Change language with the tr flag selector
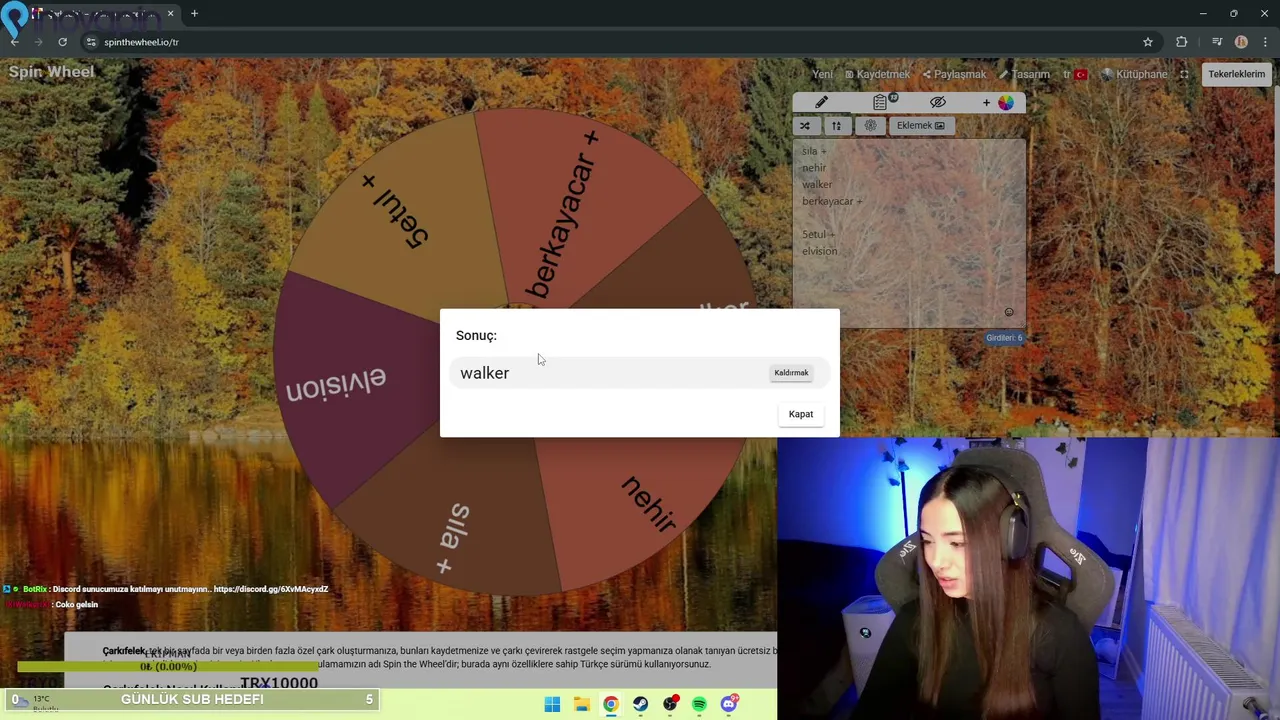Viewport: 1280px width, 720px height. [x=1075, y=75]
